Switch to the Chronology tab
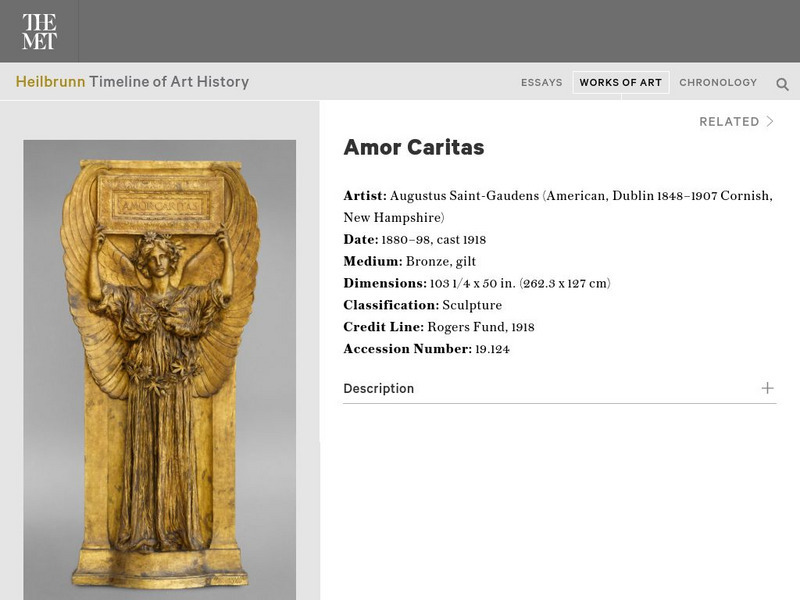The width and height of the screenshot is (800, 600). (718, 83)
